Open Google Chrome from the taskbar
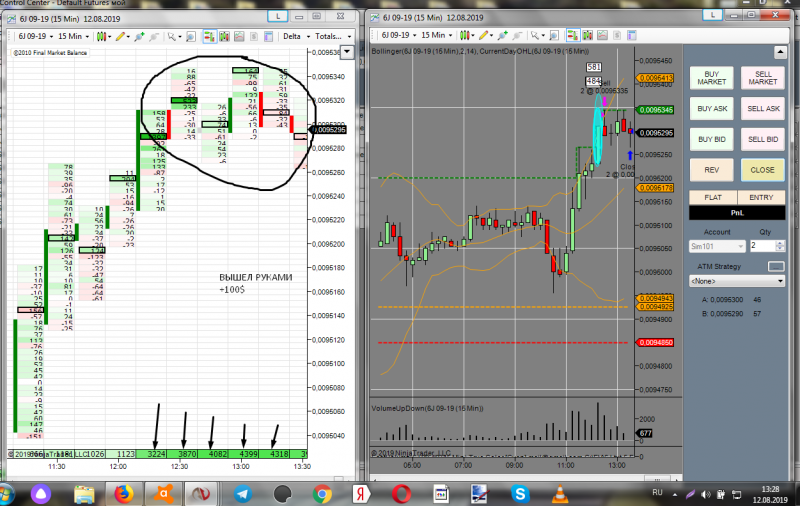 point(322,494)
